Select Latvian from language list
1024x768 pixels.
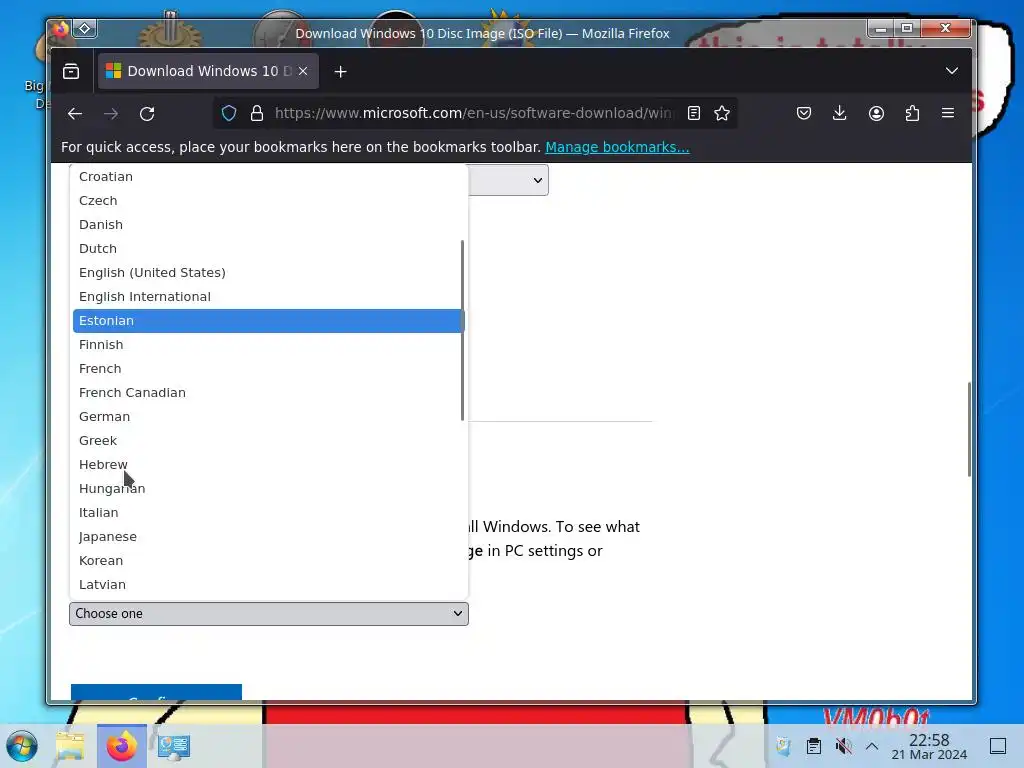pyautogui.click(x=268, y=584)
